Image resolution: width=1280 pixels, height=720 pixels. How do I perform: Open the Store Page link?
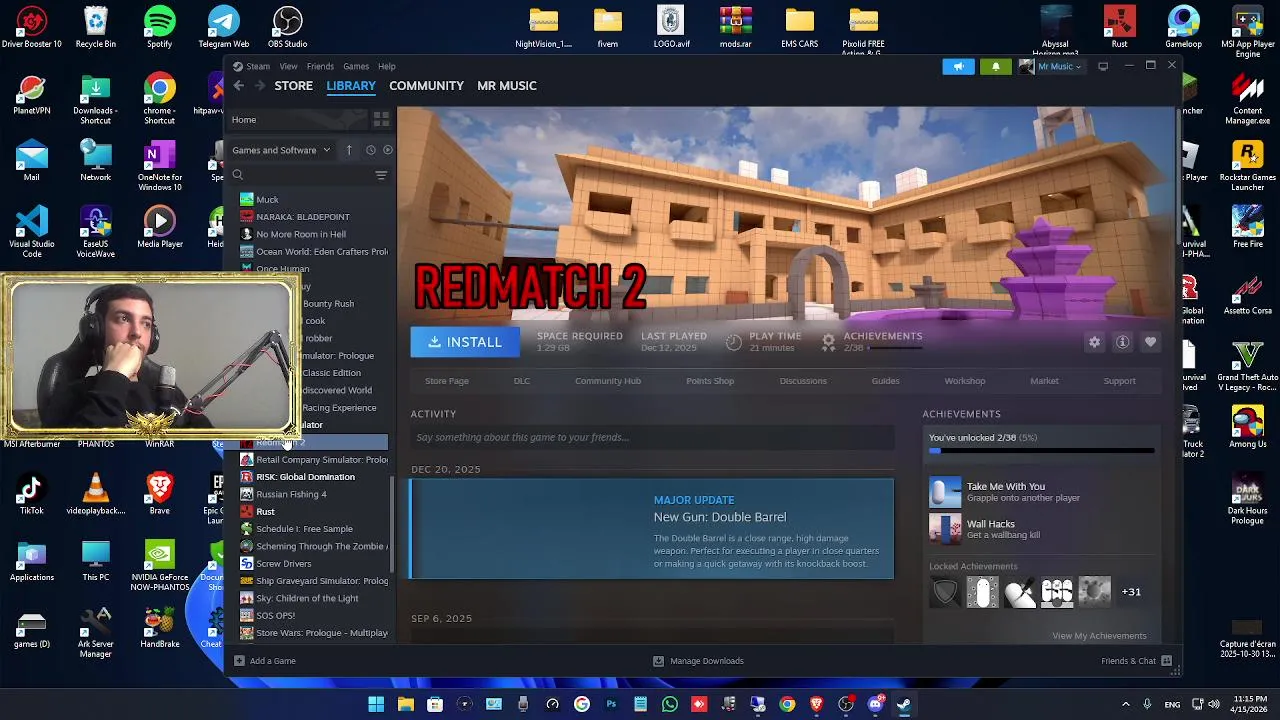pyautogui.click(x=447, y=381)
